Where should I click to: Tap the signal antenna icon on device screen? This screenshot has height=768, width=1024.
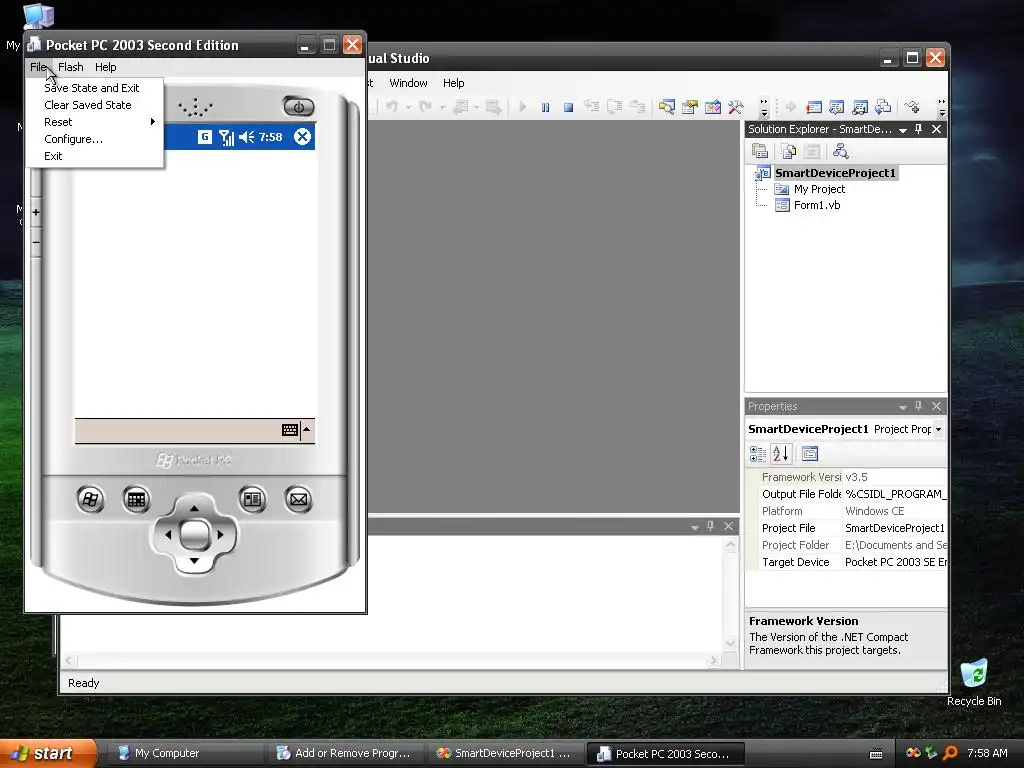pyautogui.click(x=226, y=137)
